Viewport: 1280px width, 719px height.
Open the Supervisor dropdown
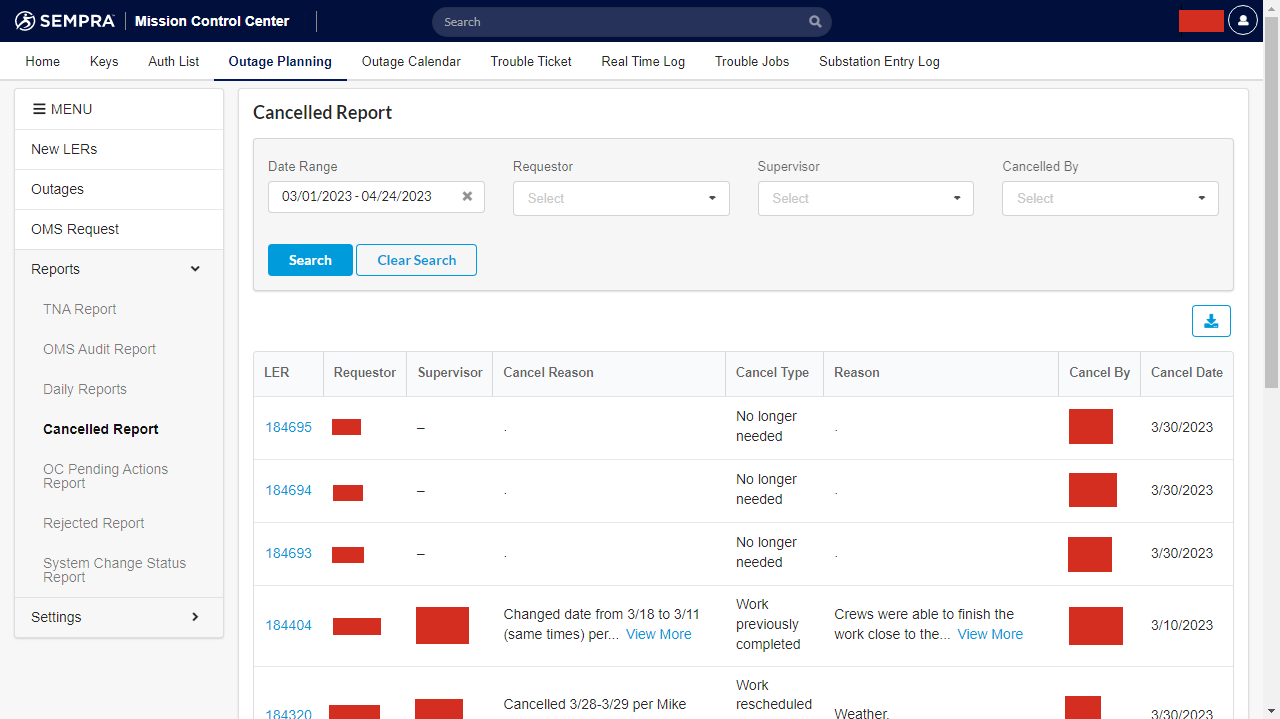(x=865, y=198)
